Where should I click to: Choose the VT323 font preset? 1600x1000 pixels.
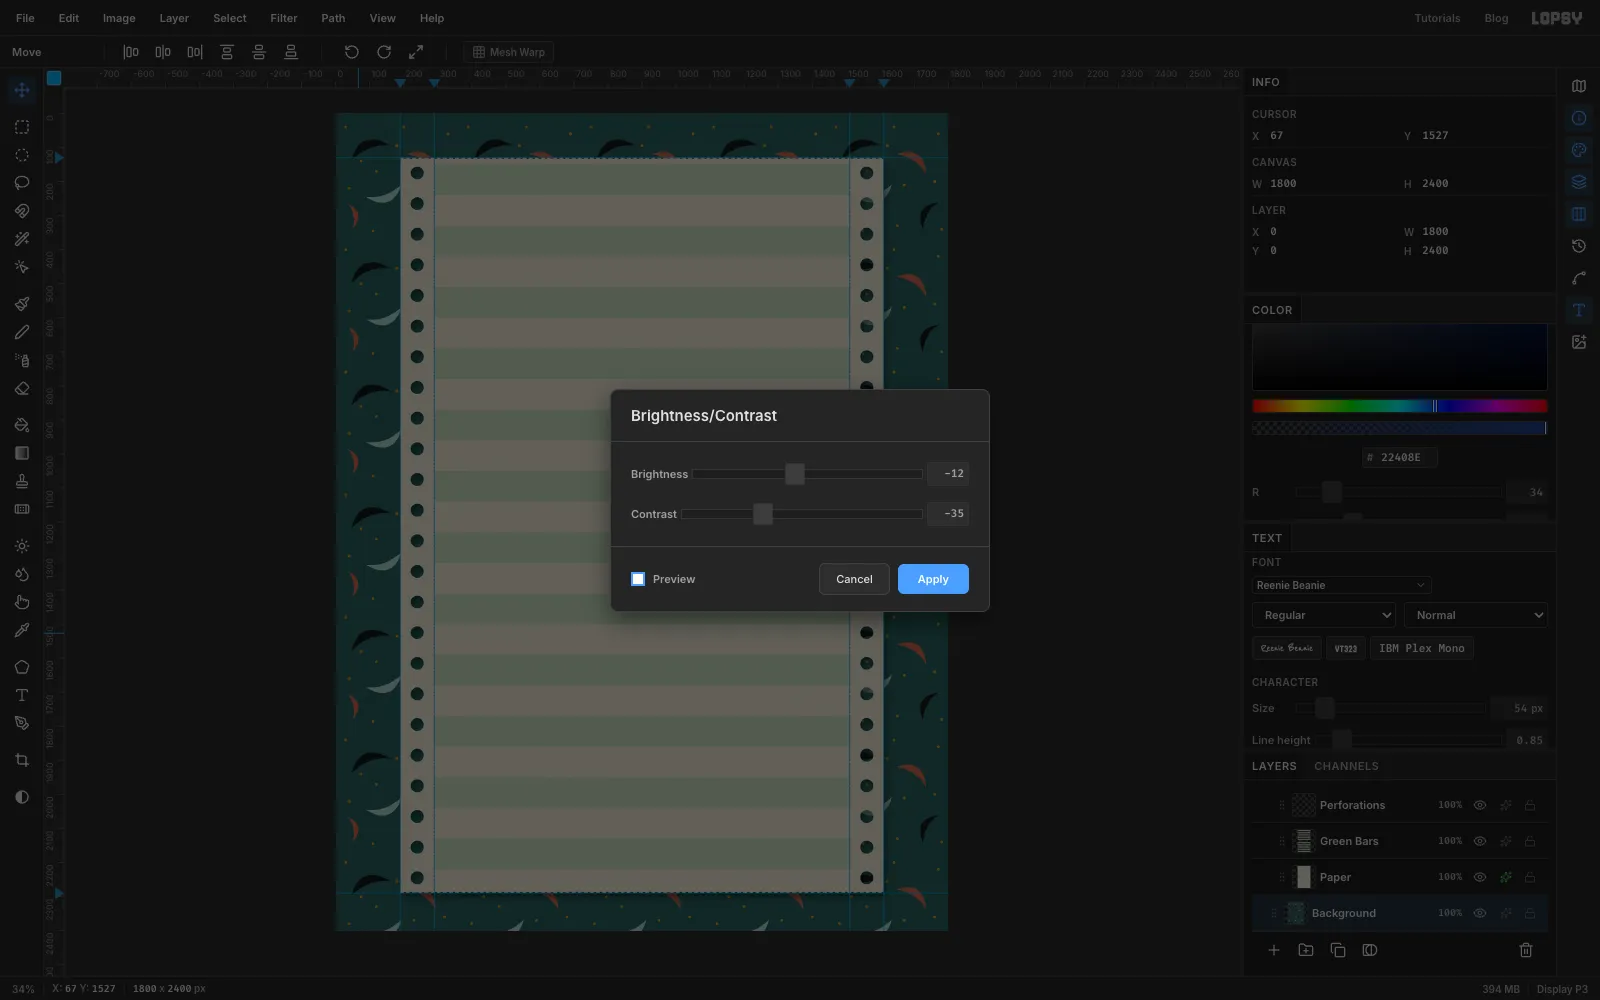(x=1346, y=648)
